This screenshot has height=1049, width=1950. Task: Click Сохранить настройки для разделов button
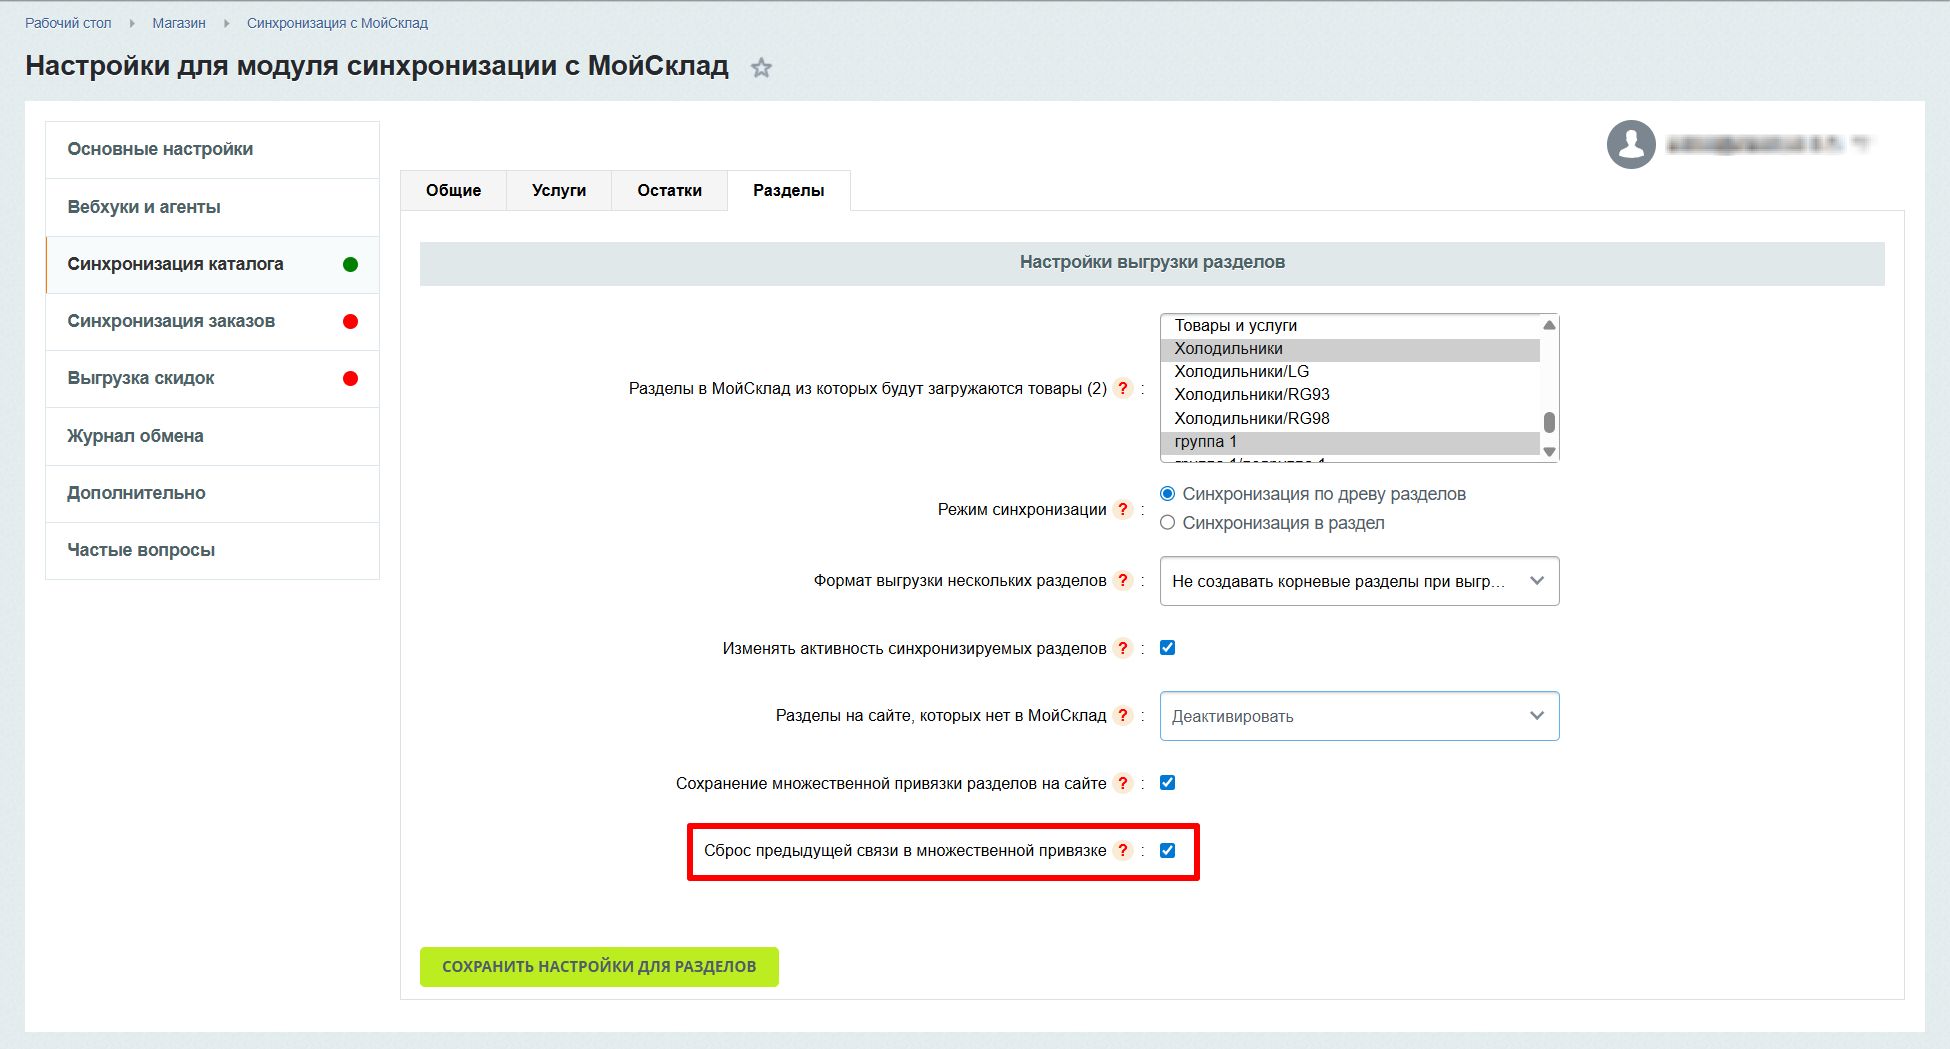click(599, 967)
